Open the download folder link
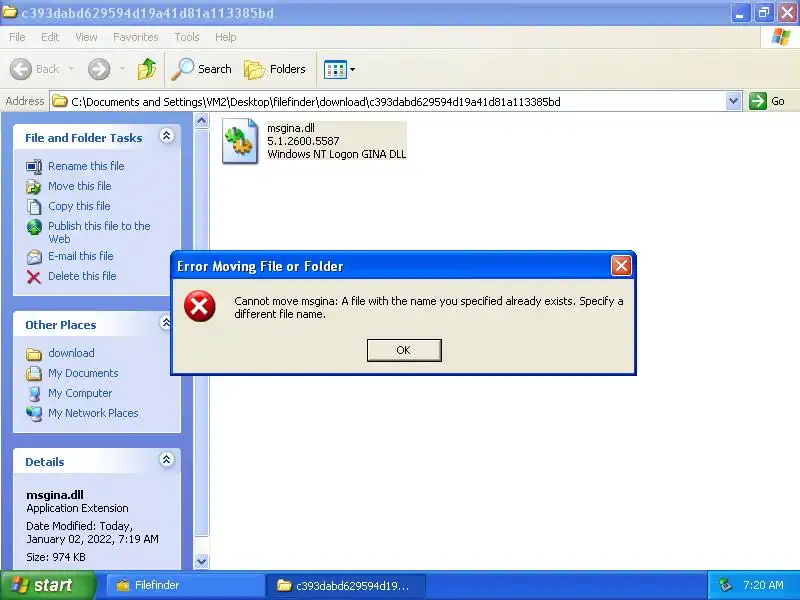This screenshot has width=800, height=600. click(x=71, y=353)
